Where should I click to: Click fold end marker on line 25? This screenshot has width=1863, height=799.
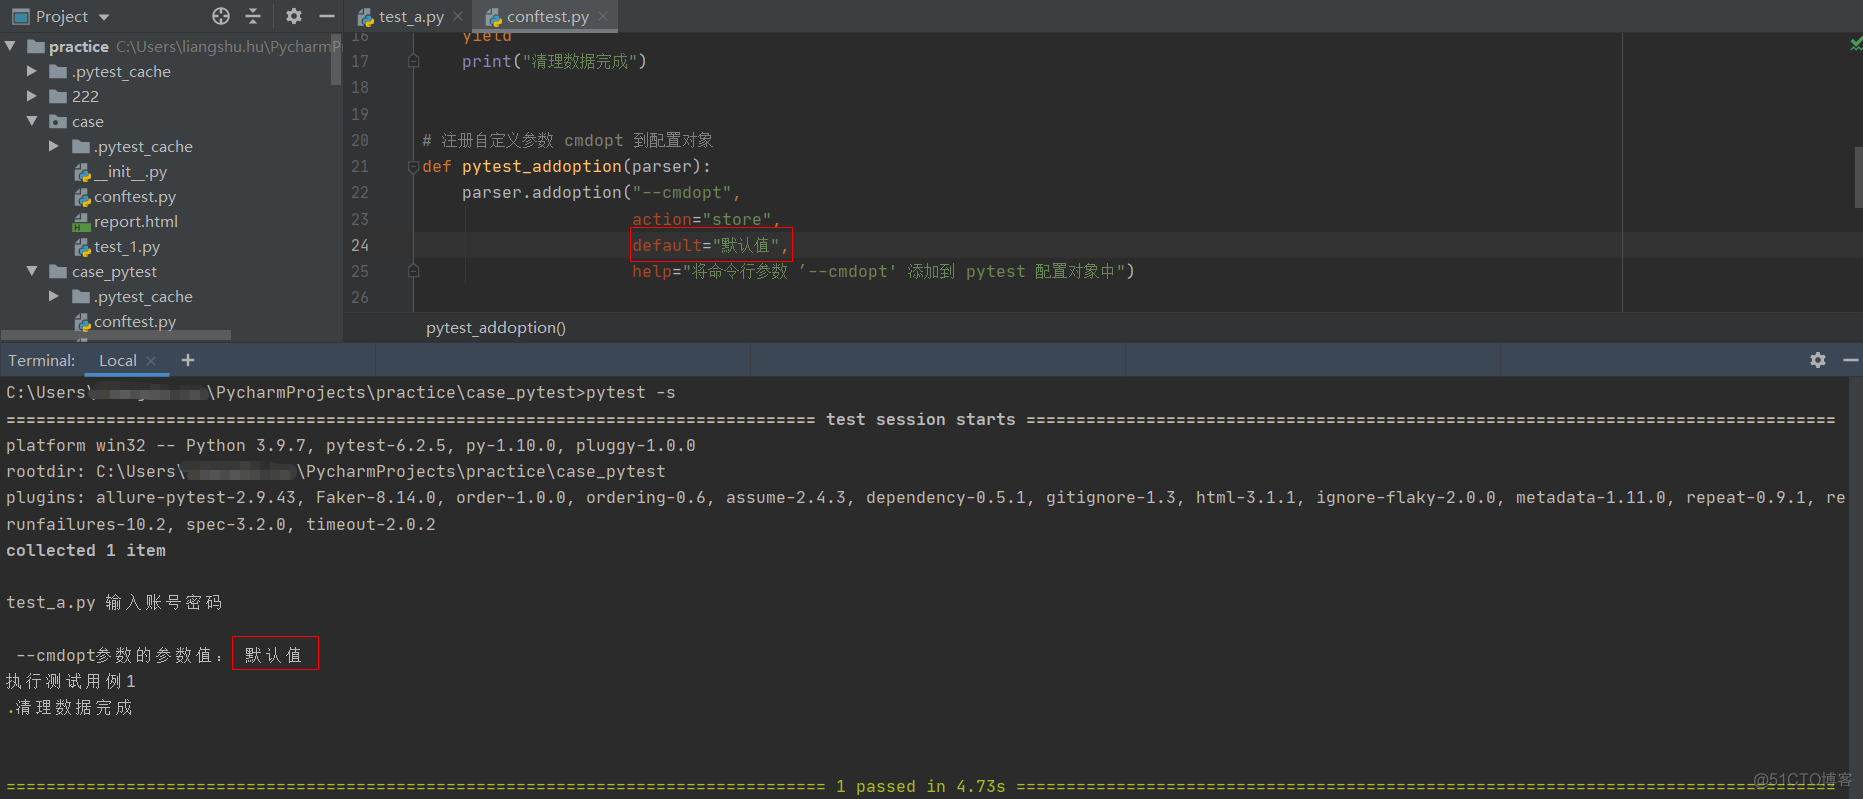coord(413,271)
